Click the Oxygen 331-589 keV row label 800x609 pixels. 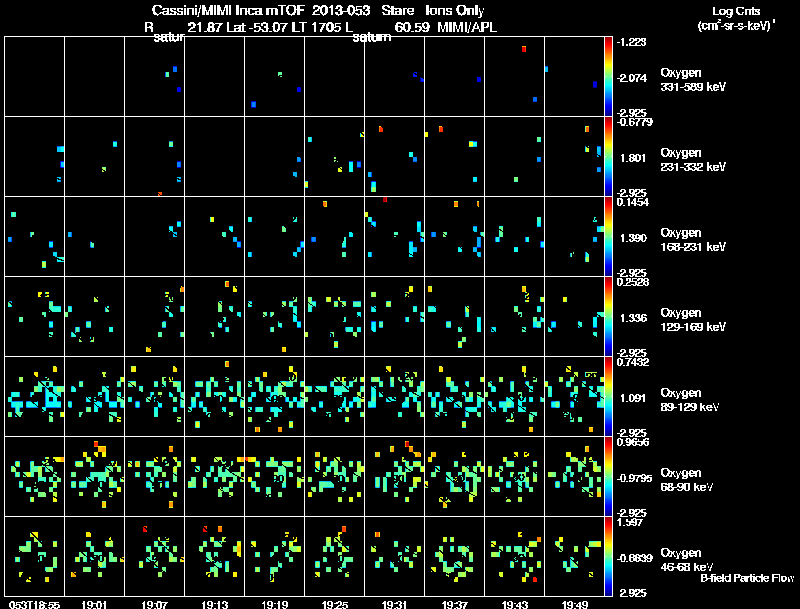tap(693, 80)
